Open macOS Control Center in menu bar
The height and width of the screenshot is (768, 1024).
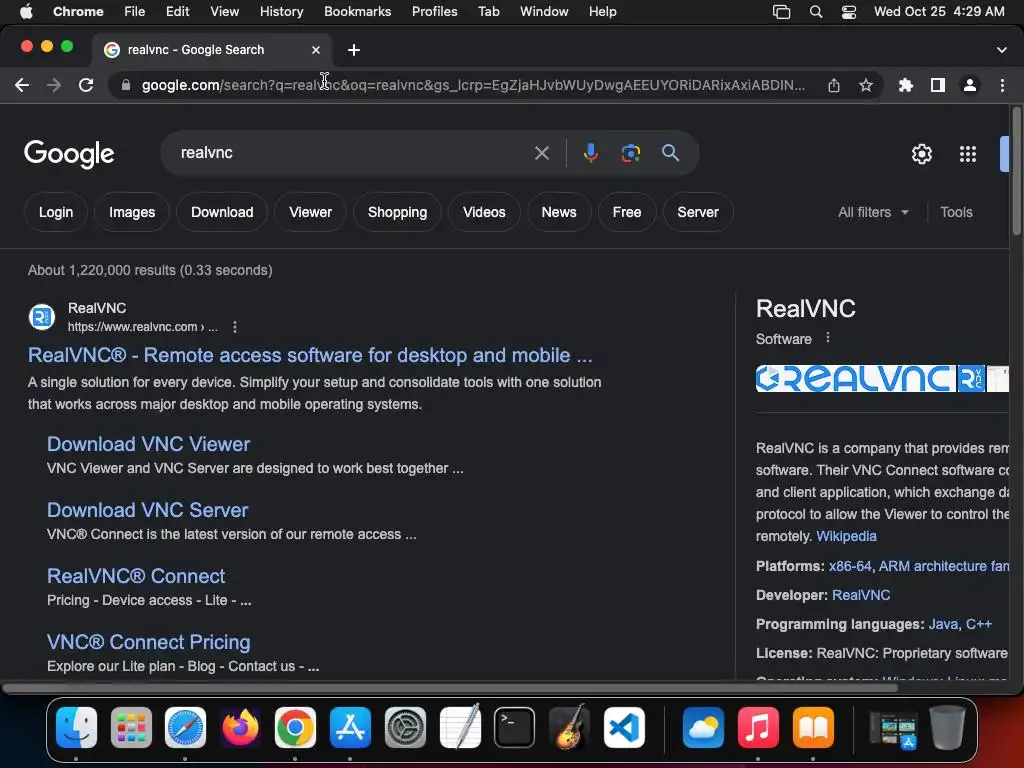(848, 12)
